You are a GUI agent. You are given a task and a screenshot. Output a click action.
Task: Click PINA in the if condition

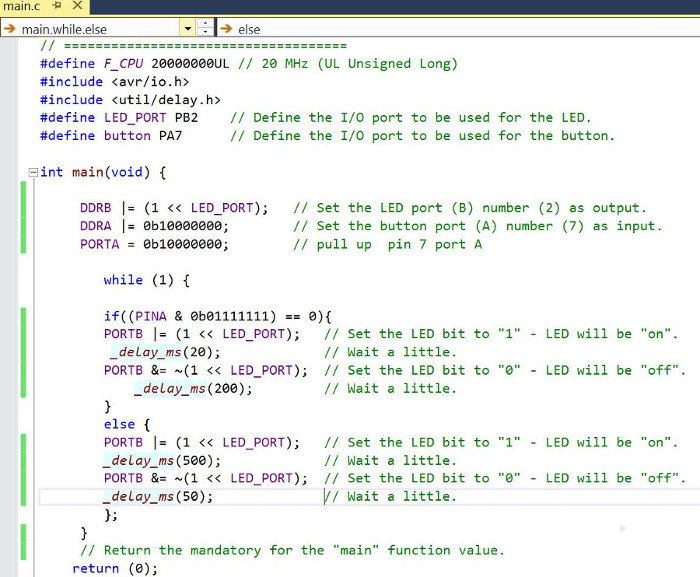pyautogui.click(x=151, y=317)
